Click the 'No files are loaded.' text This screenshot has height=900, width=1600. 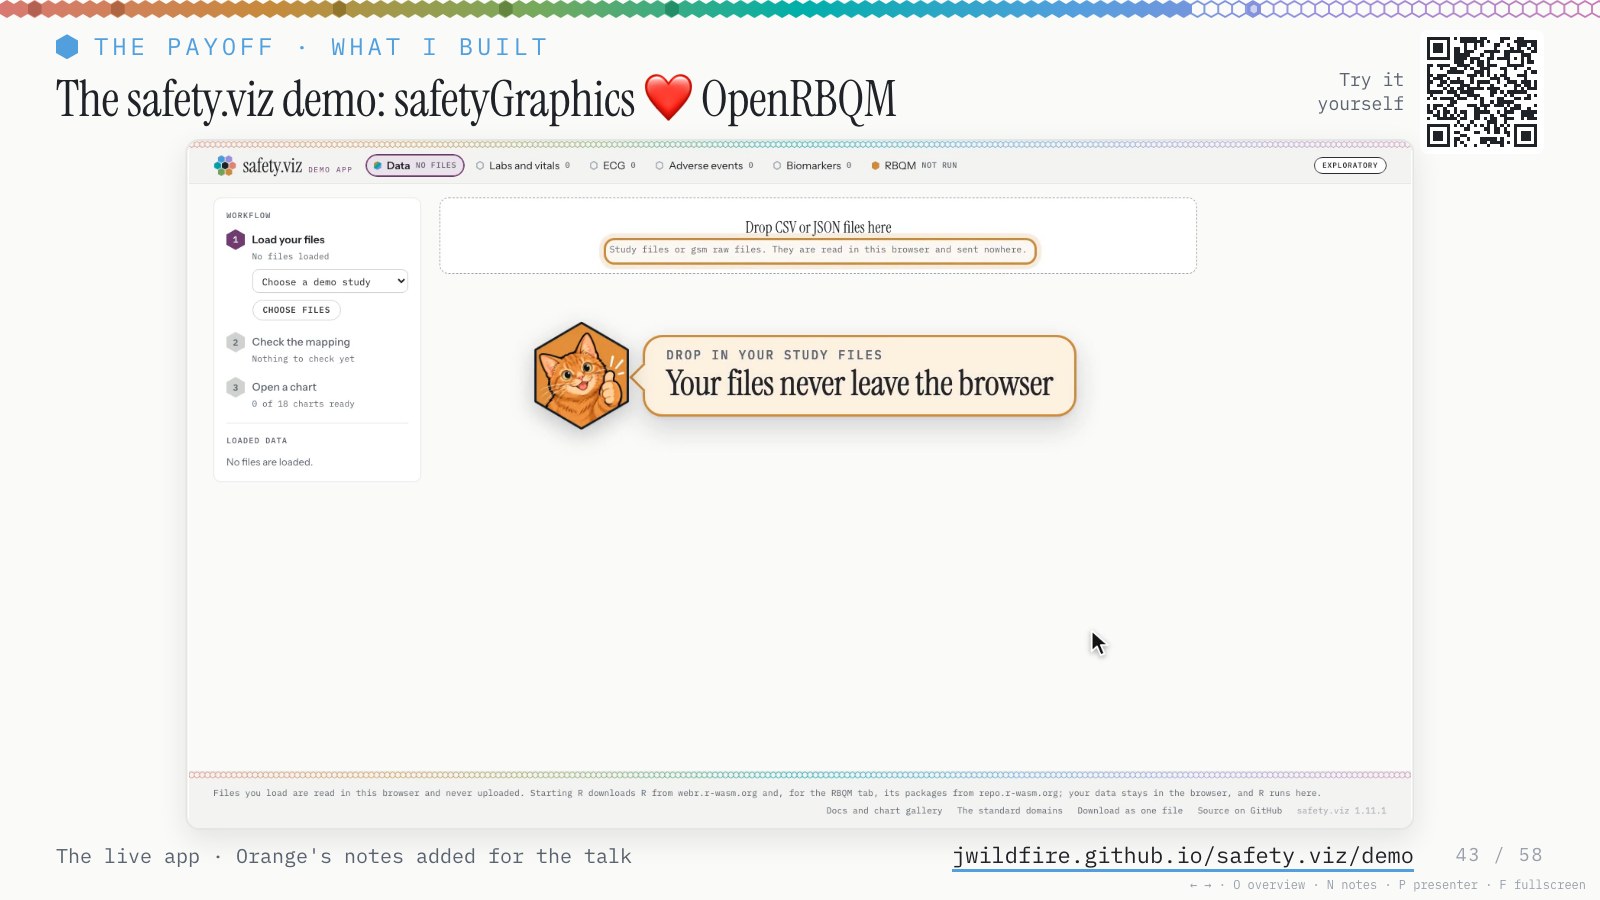point(269,462)
